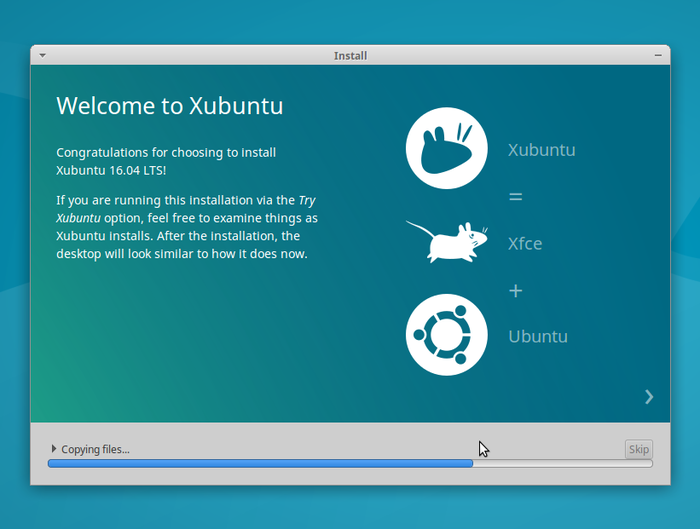Screen dimensions: 700x529
Task: Click the equals sign between logos
Action: [x=516, y=196]
